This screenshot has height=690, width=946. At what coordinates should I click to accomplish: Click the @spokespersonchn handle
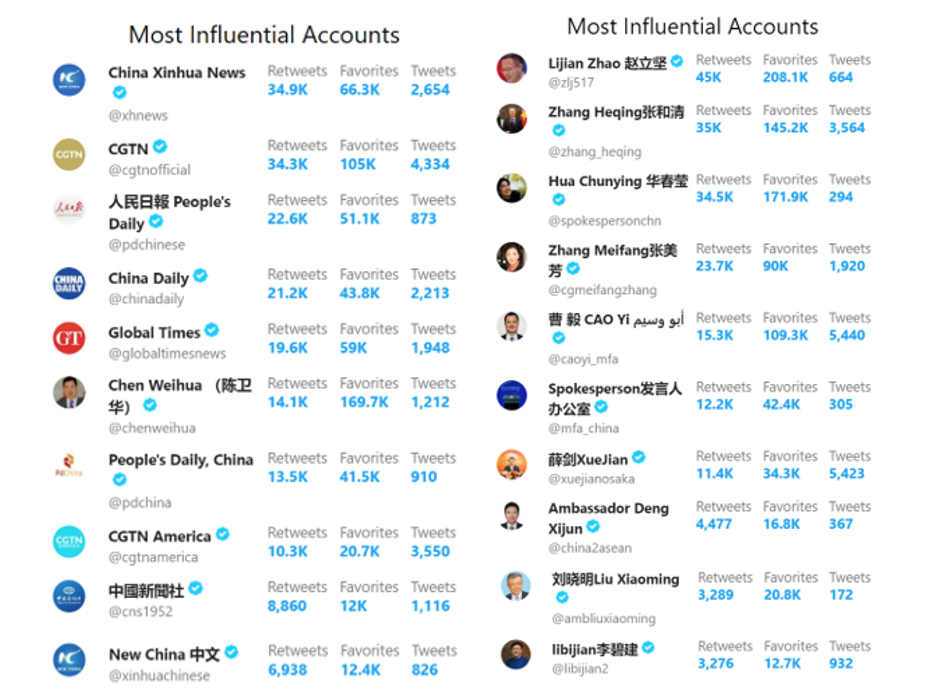(x=605, y=221)
